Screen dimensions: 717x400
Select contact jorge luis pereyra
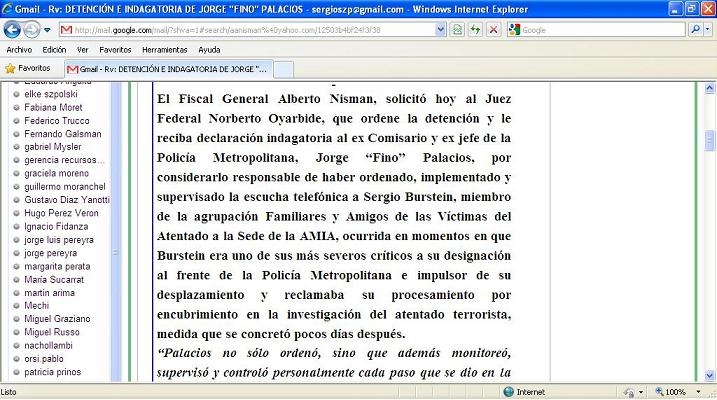59,240
